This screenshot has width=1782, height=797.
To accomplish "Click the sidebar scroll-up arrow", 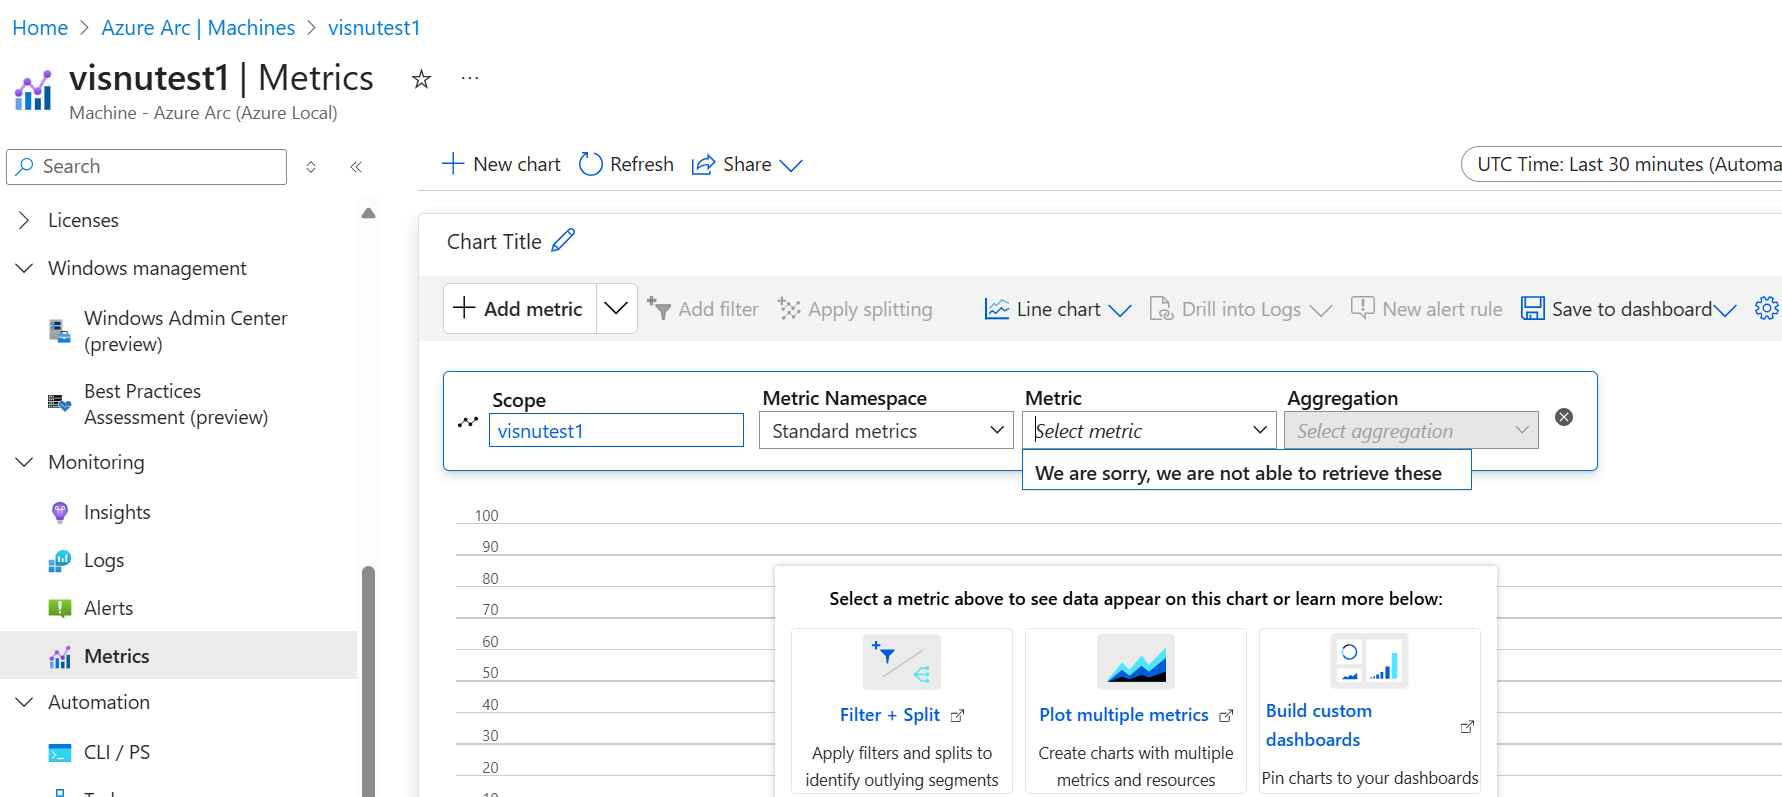I will (x=368, y=213).
